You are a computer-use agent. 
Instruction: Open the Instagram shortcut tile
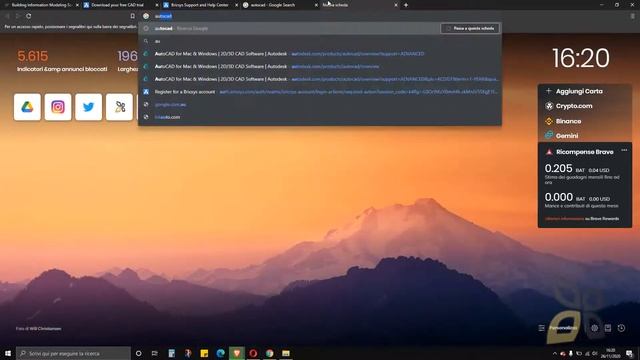coord(58,107)
